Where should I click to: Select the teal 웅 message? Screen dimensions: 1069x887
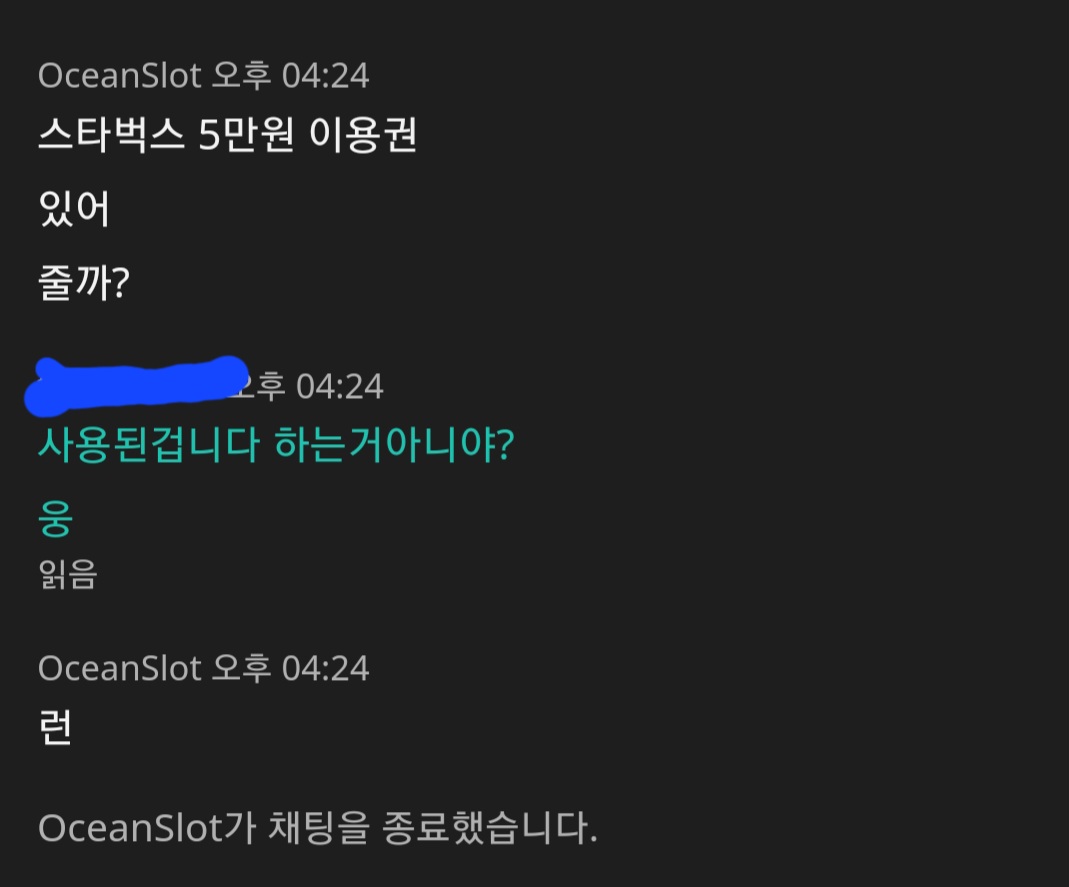point(55,519)
